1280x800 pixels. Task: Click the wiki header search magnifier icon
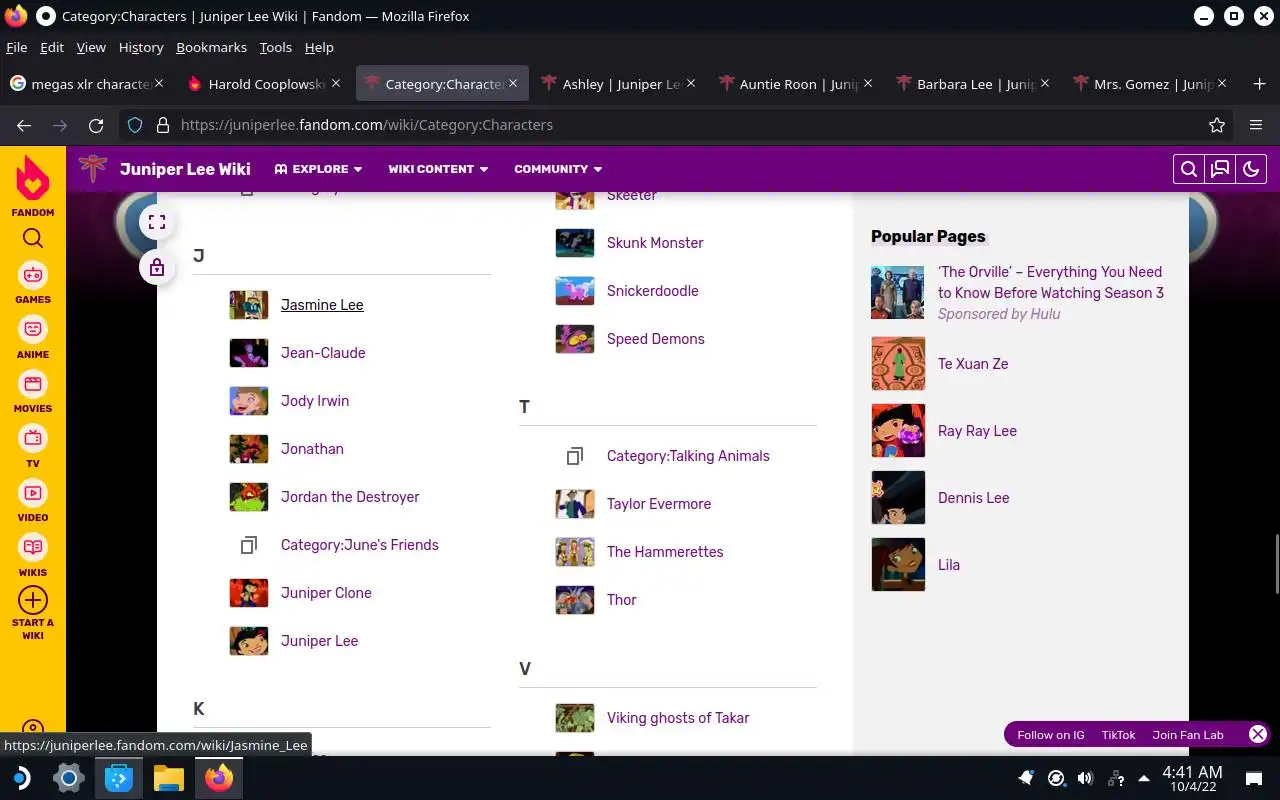[x=1188, y=169]
